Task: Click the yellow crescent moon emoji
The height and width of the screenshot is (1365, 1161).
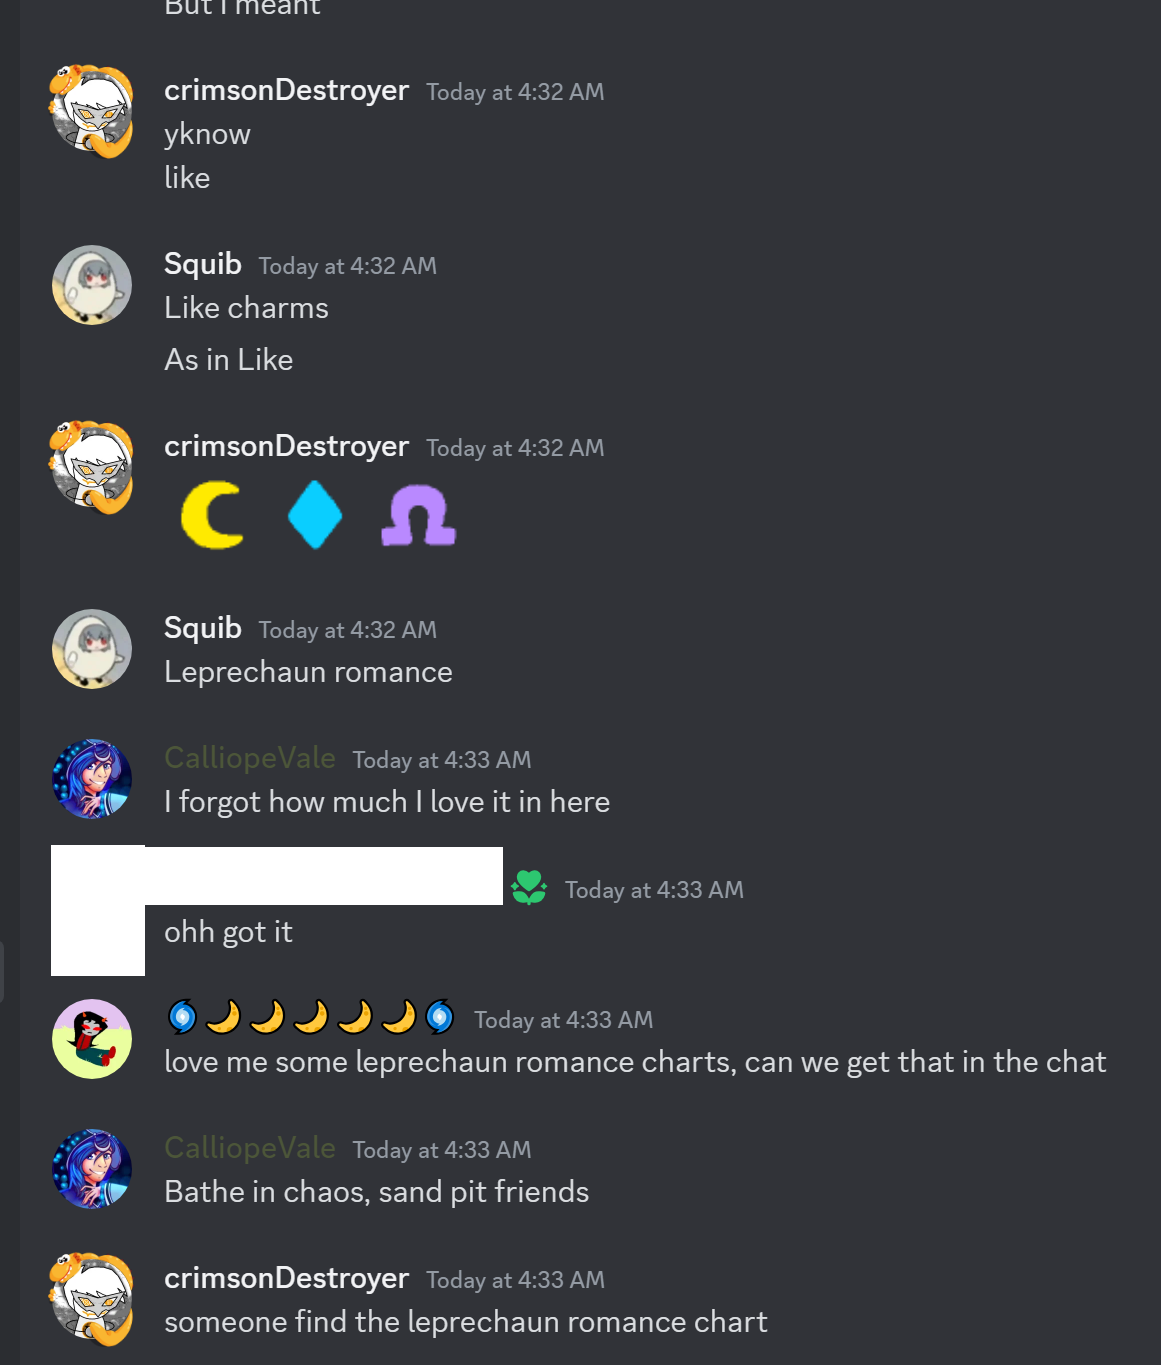Action: (212, 515)
